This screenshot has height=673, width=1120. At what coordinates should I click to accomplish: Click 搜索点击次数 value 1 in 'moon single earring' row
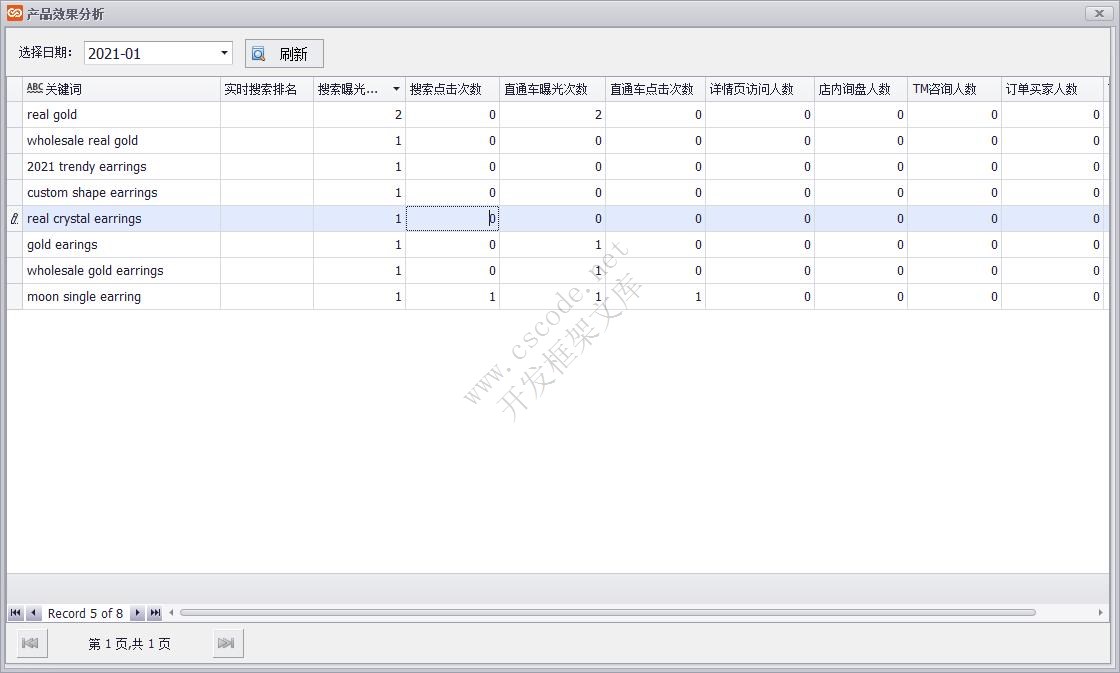click(452, 296)
